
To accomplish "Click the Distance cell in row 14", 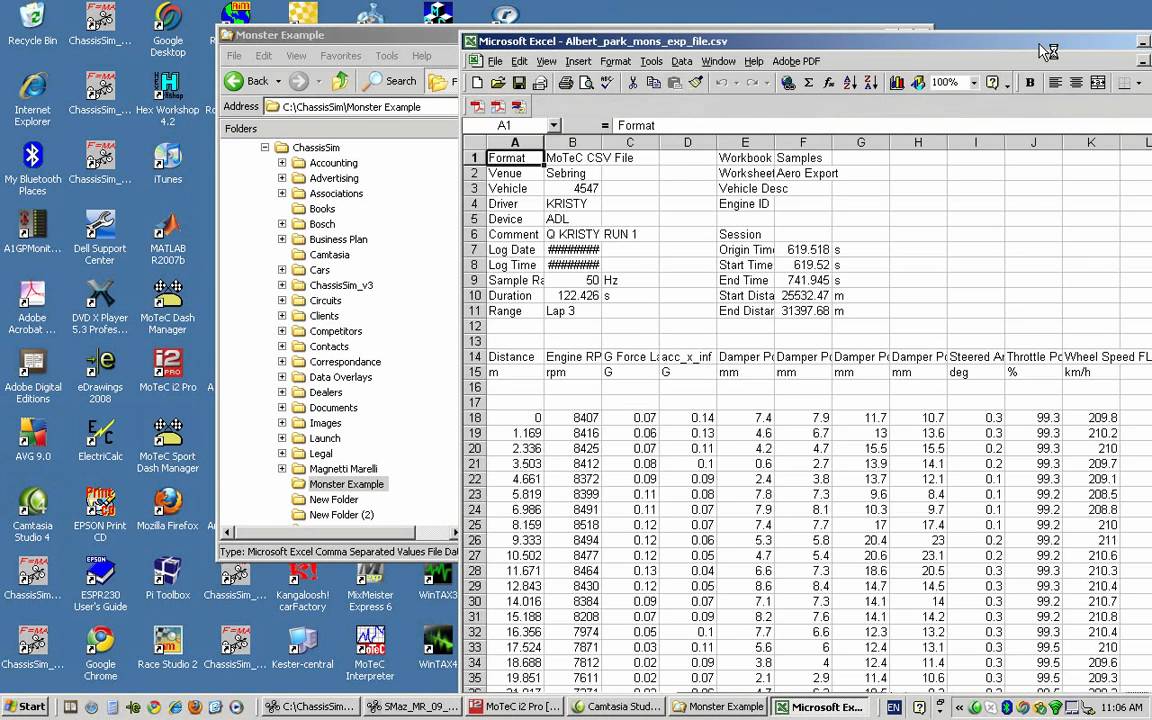I will [514, 357].
